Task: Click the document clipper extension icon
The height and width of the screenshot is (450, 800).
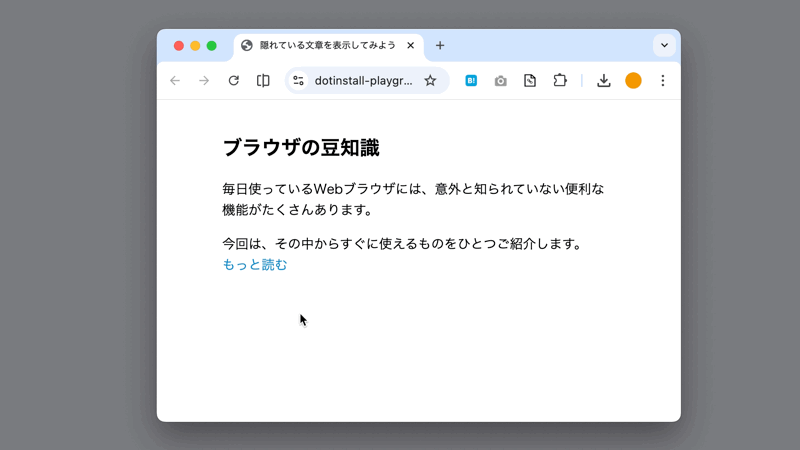Action: point(530,81)
